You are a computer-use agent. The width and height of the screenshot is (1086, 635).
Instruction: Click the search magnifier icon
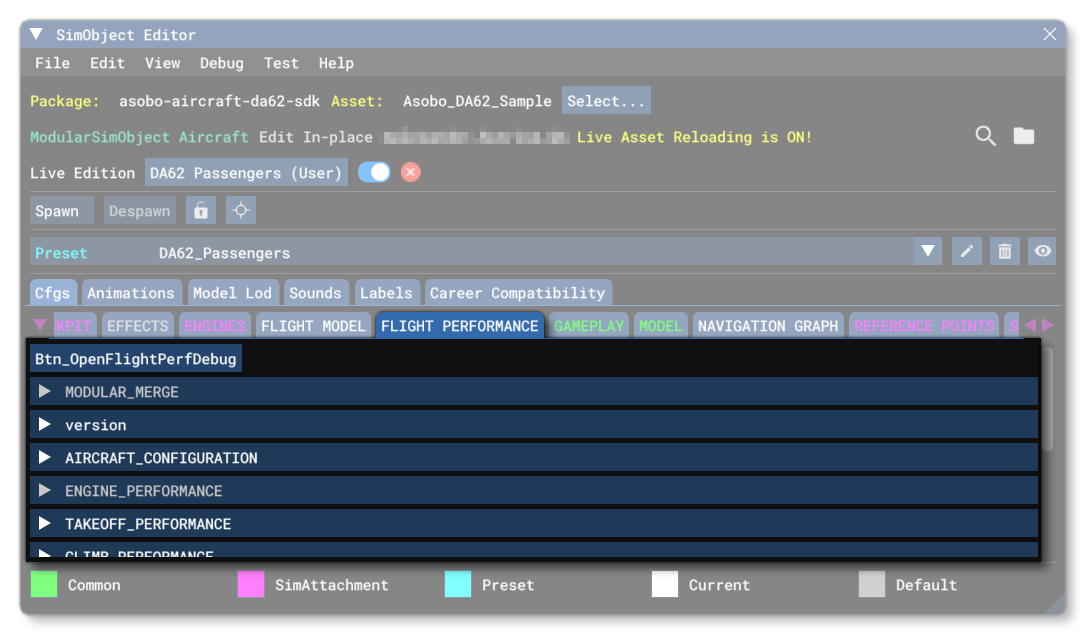(985, 136)
